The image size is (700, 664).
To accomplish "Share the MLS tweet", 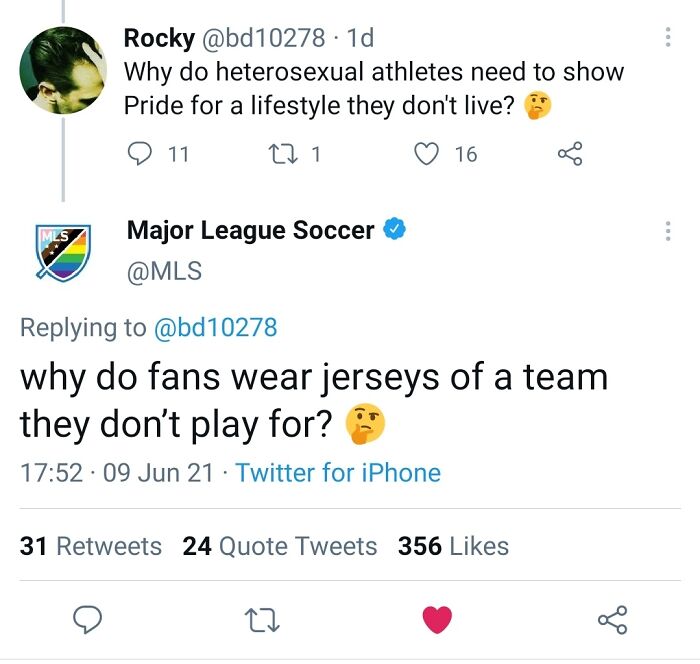I will 612,621.
